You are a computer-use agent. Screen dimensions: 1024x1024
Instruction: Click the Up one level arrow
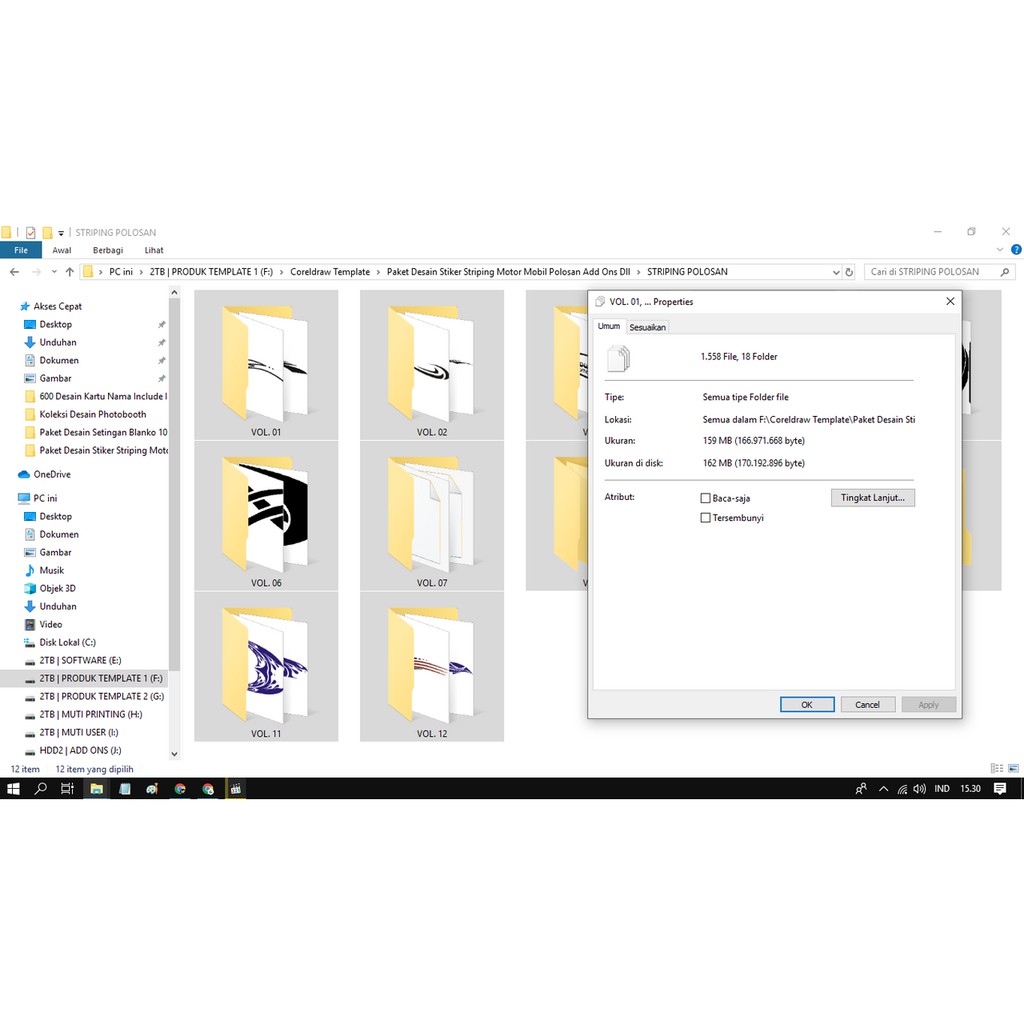click(x=69, y=272)
